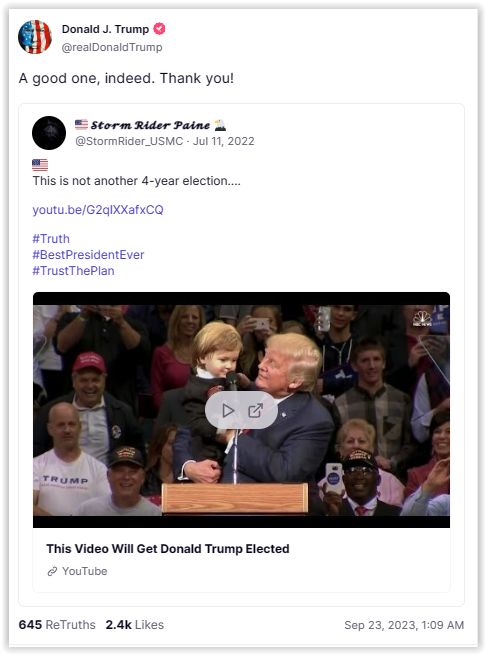This screenshot has width=486, height=655.
Task: Click the chain link icon beside YouTube
Action: coord(52,571)
